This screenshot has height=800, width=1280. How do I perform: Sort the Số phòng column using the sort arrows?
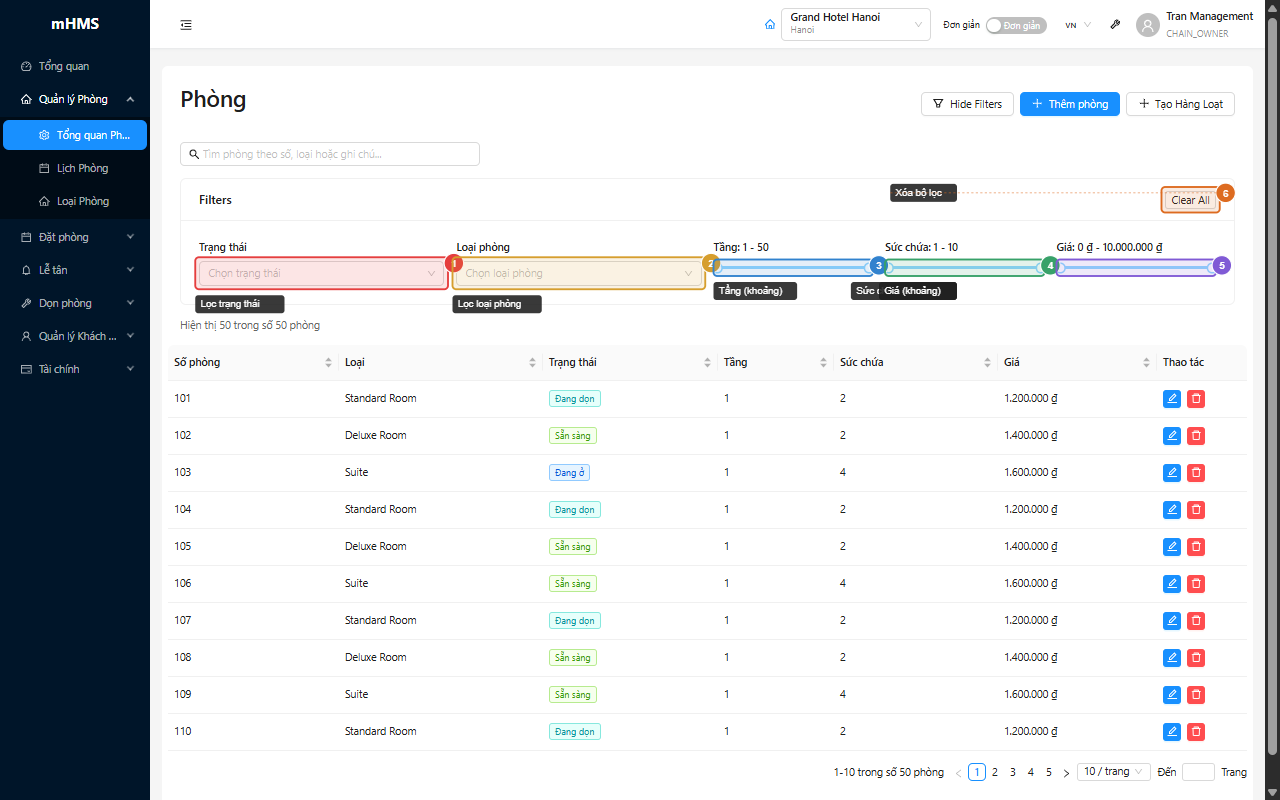tap(329, 362)
